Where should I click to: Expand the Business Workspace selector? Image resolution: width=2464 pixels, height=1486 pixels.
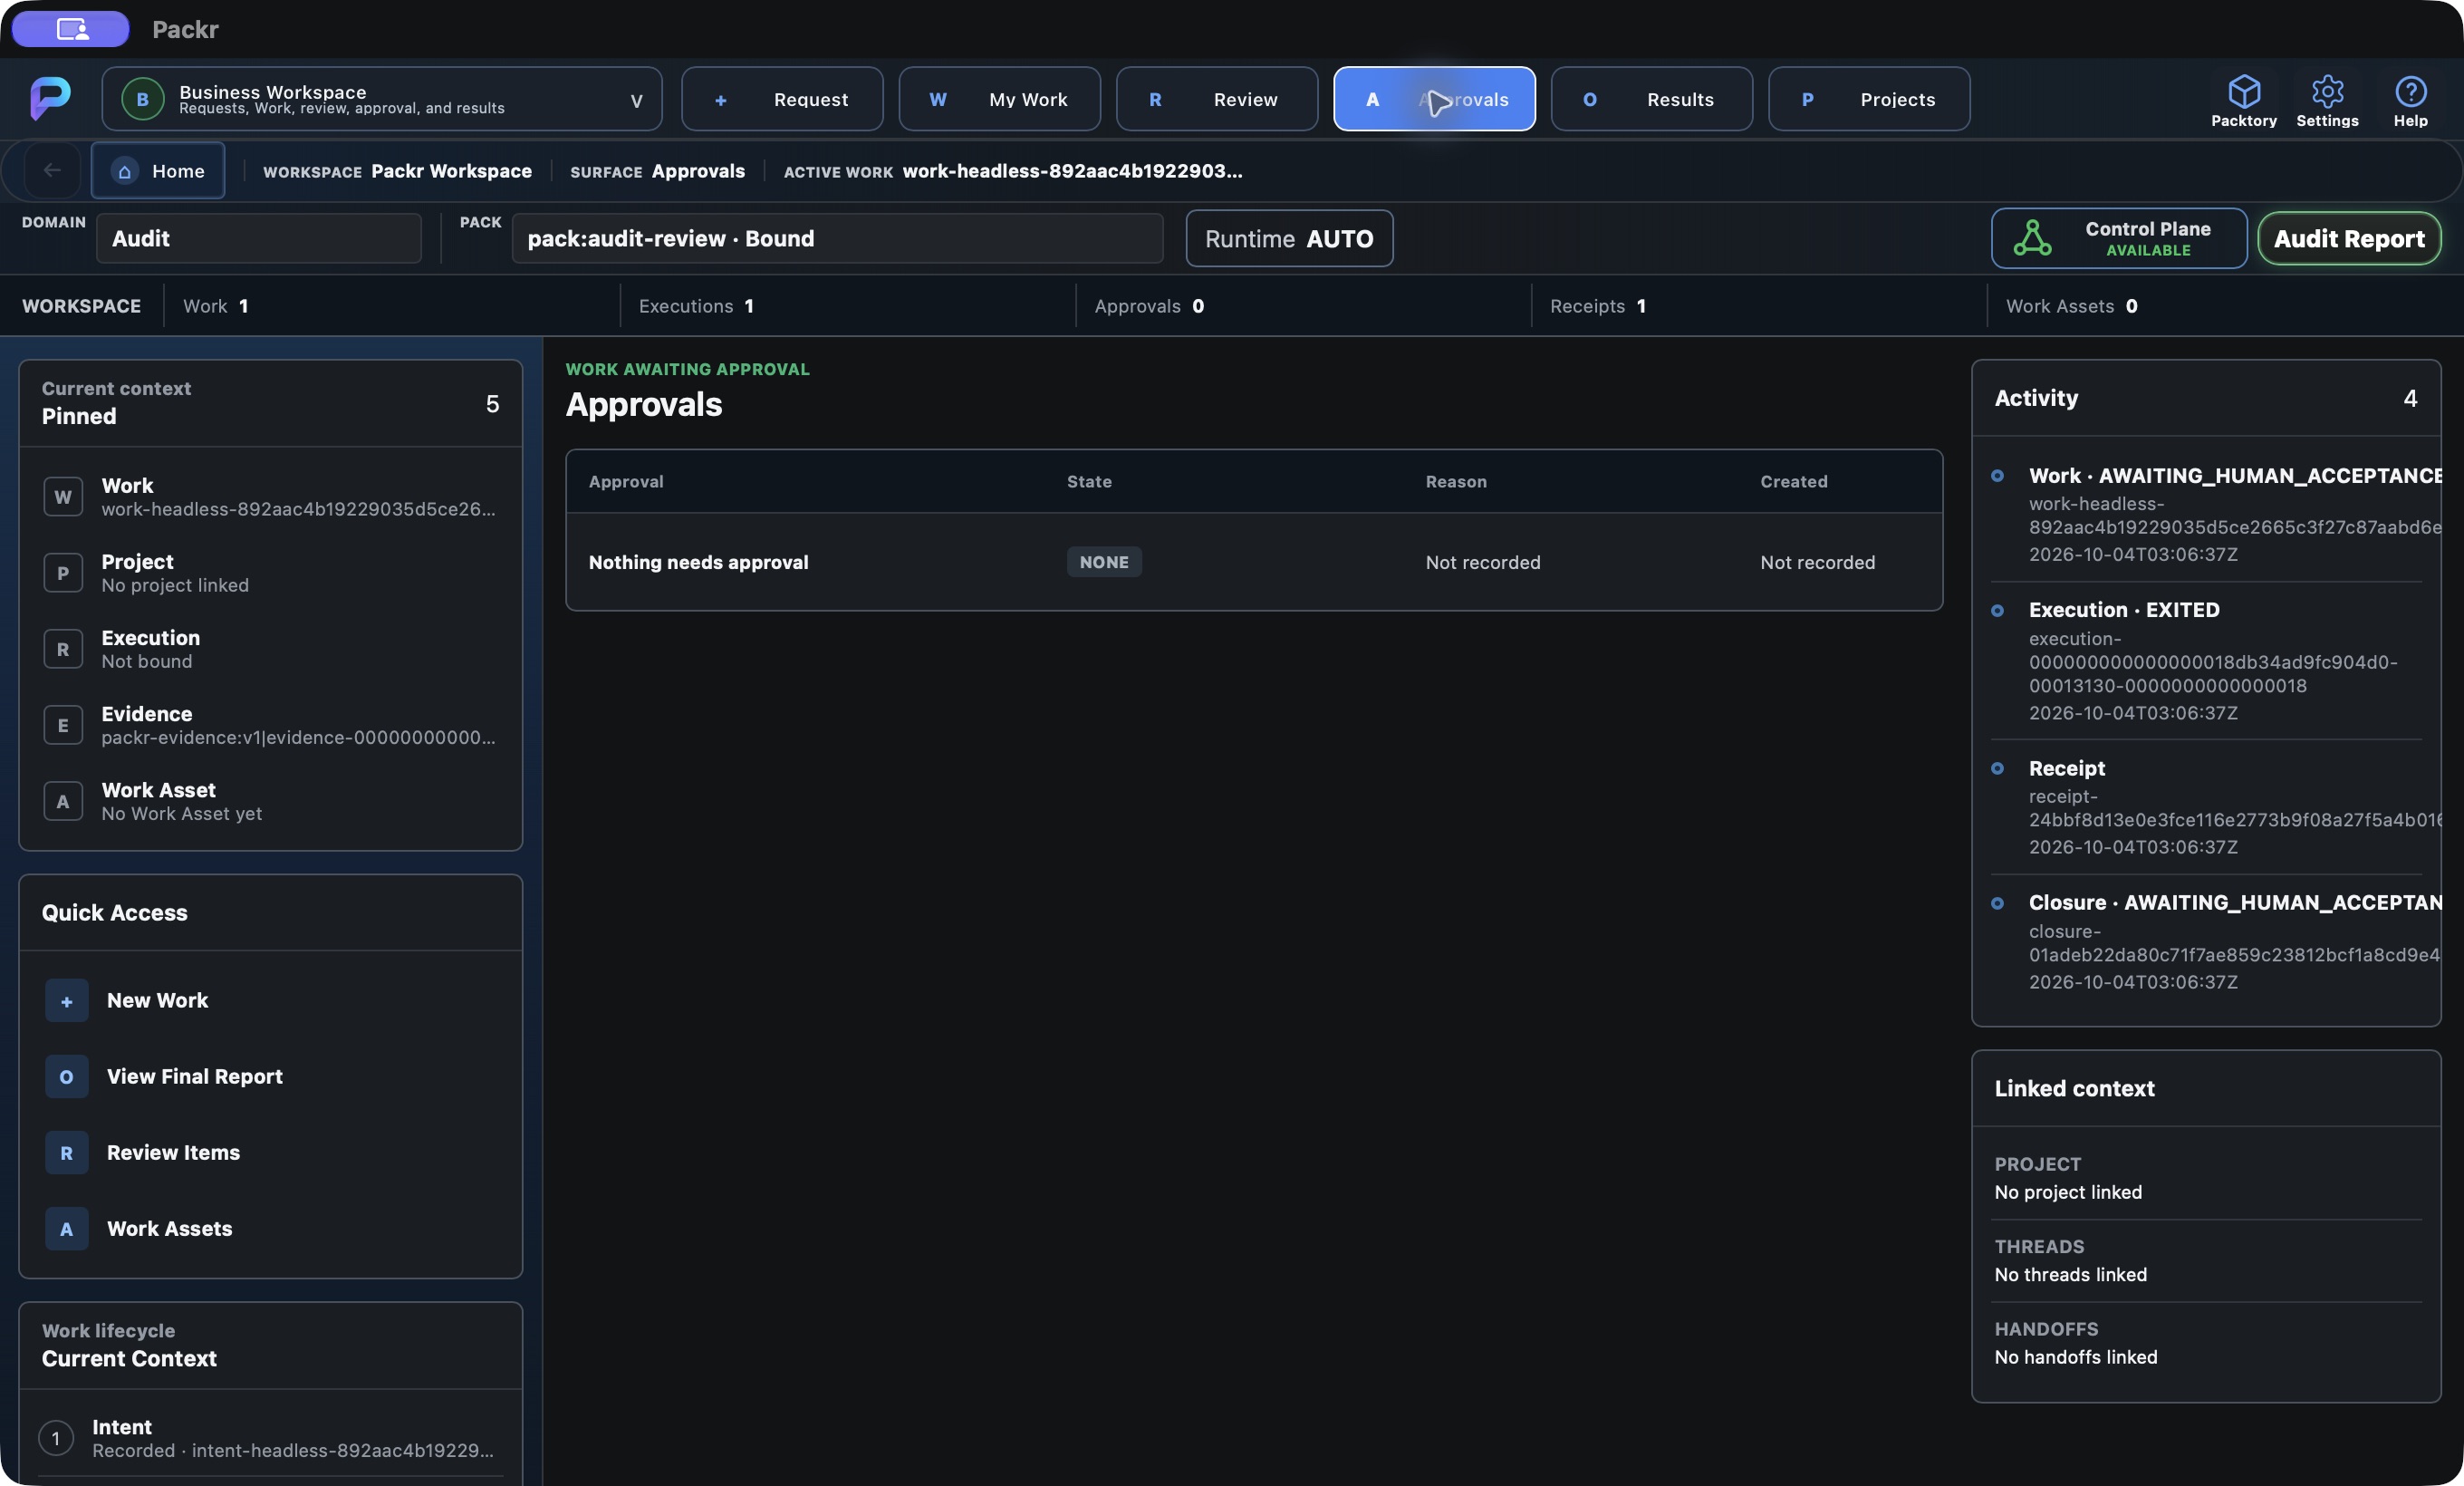click(x=382, y=99)
